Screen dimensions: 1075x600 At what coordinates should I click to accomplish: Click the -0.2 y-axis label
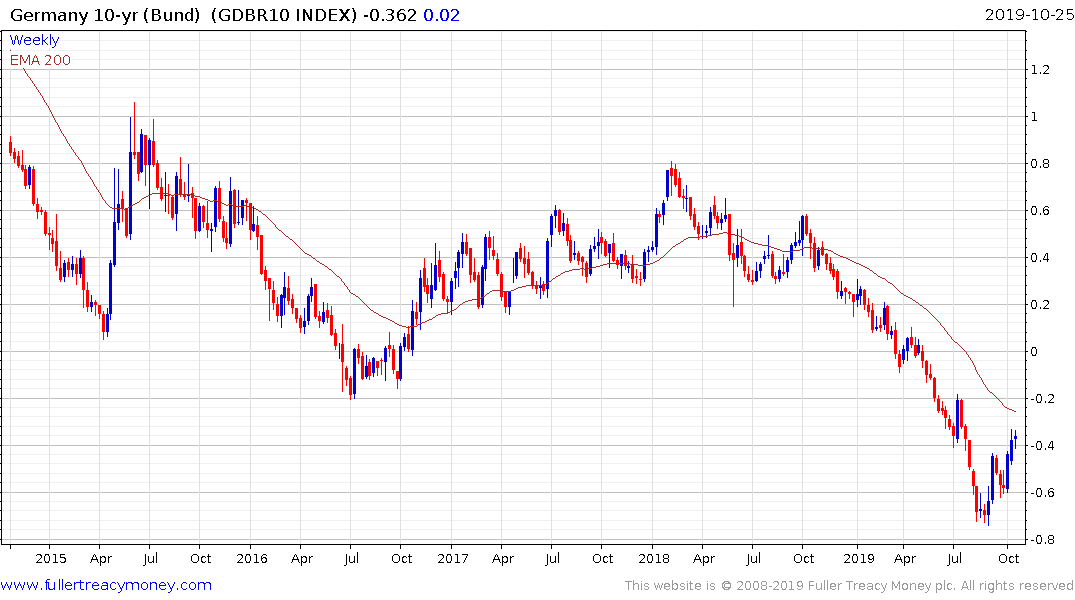coord(1042,398)
